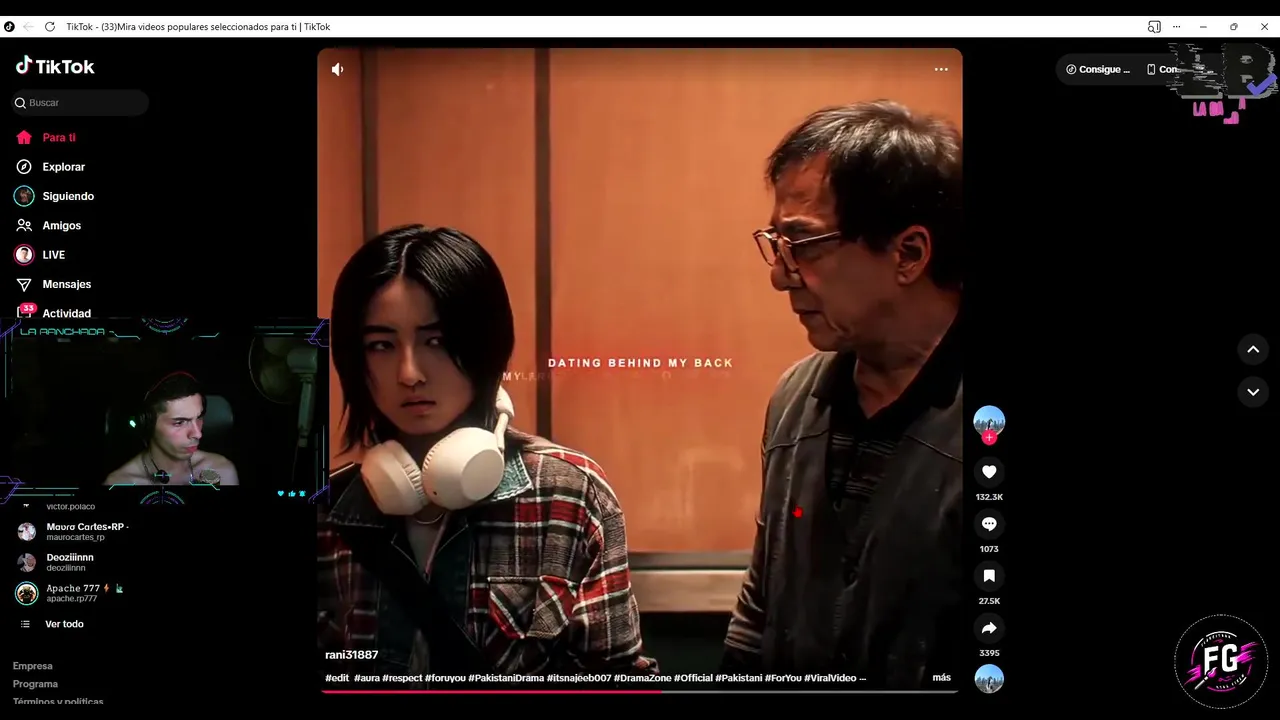Open the video three-dots options menu
The height and width of the screenshot is (720, 1280).
point(941,69)
